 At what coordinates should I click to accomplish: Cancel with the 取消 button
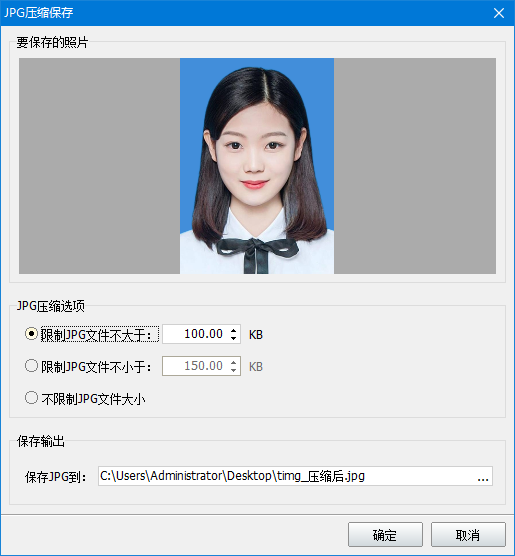pos(468,535)
